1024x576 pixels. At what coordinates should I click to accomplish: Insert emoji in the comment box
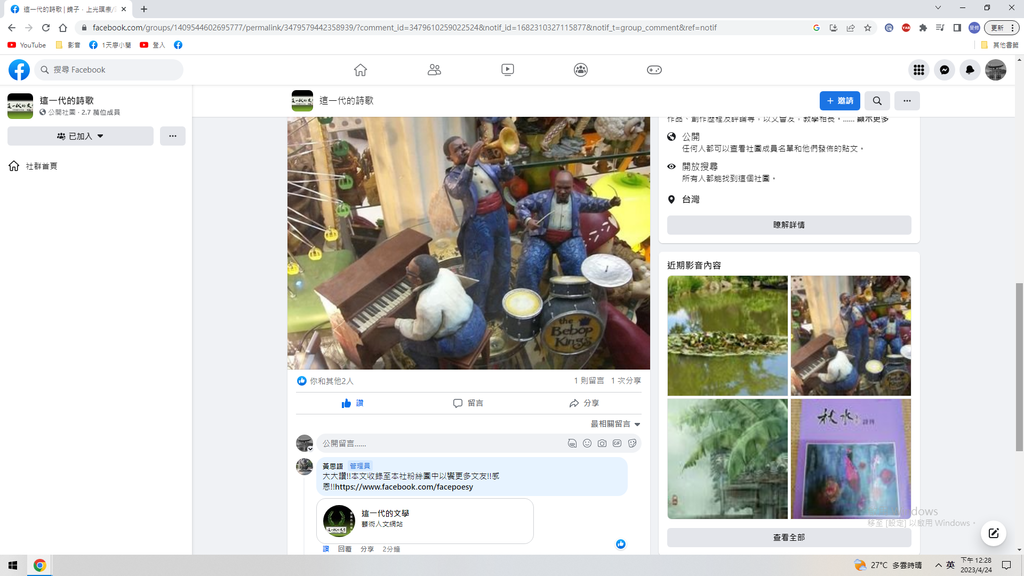[587, 443]
